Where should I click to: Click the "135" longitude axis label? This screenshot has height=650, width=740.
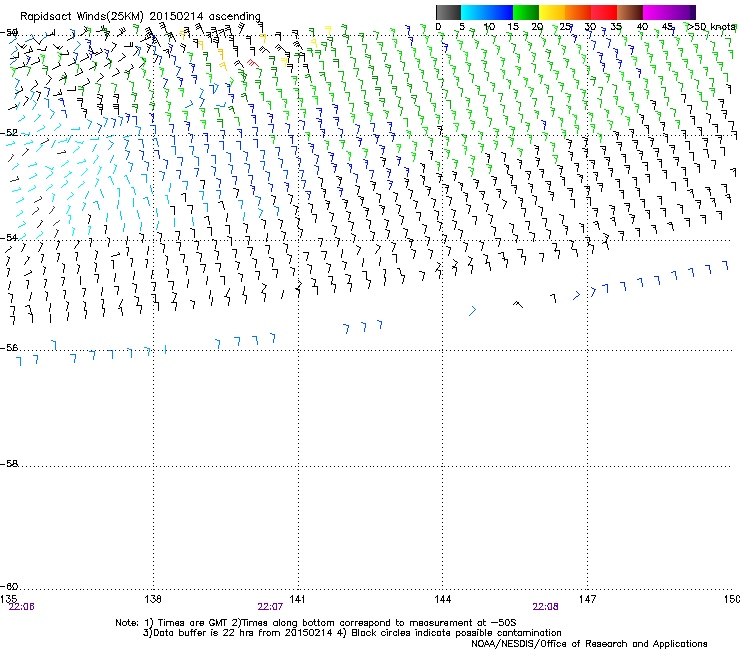(8, 599)
